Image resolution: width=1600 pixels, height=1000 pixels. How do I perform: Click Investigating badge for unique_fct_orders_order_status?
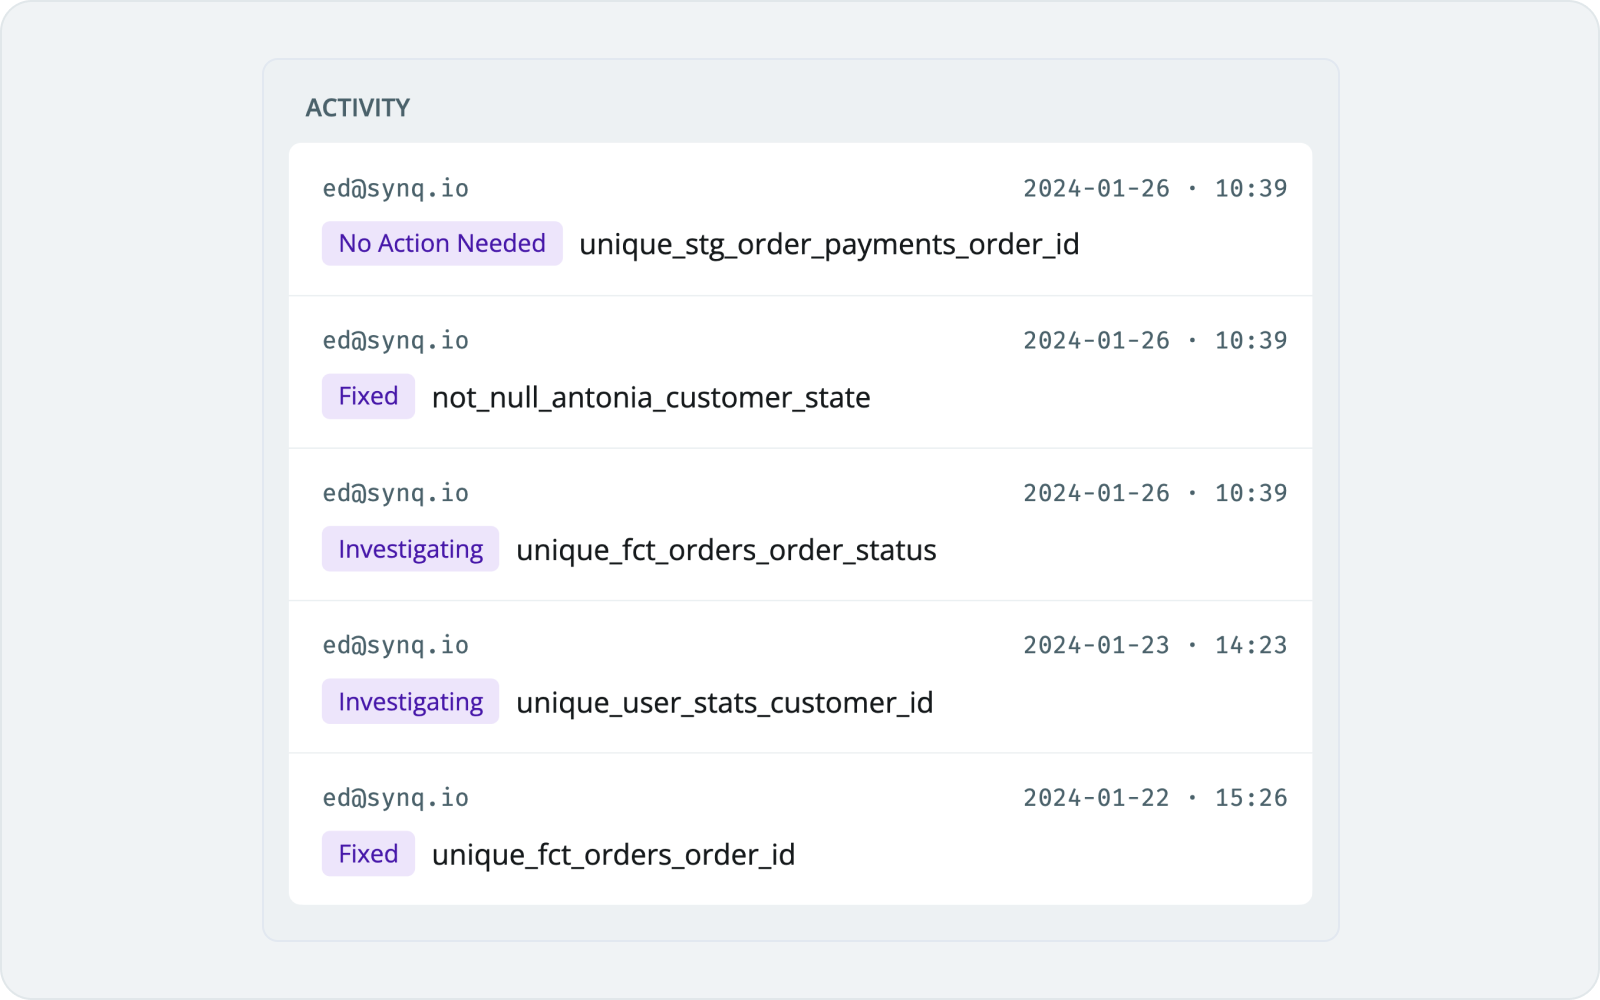pos(410,549)
